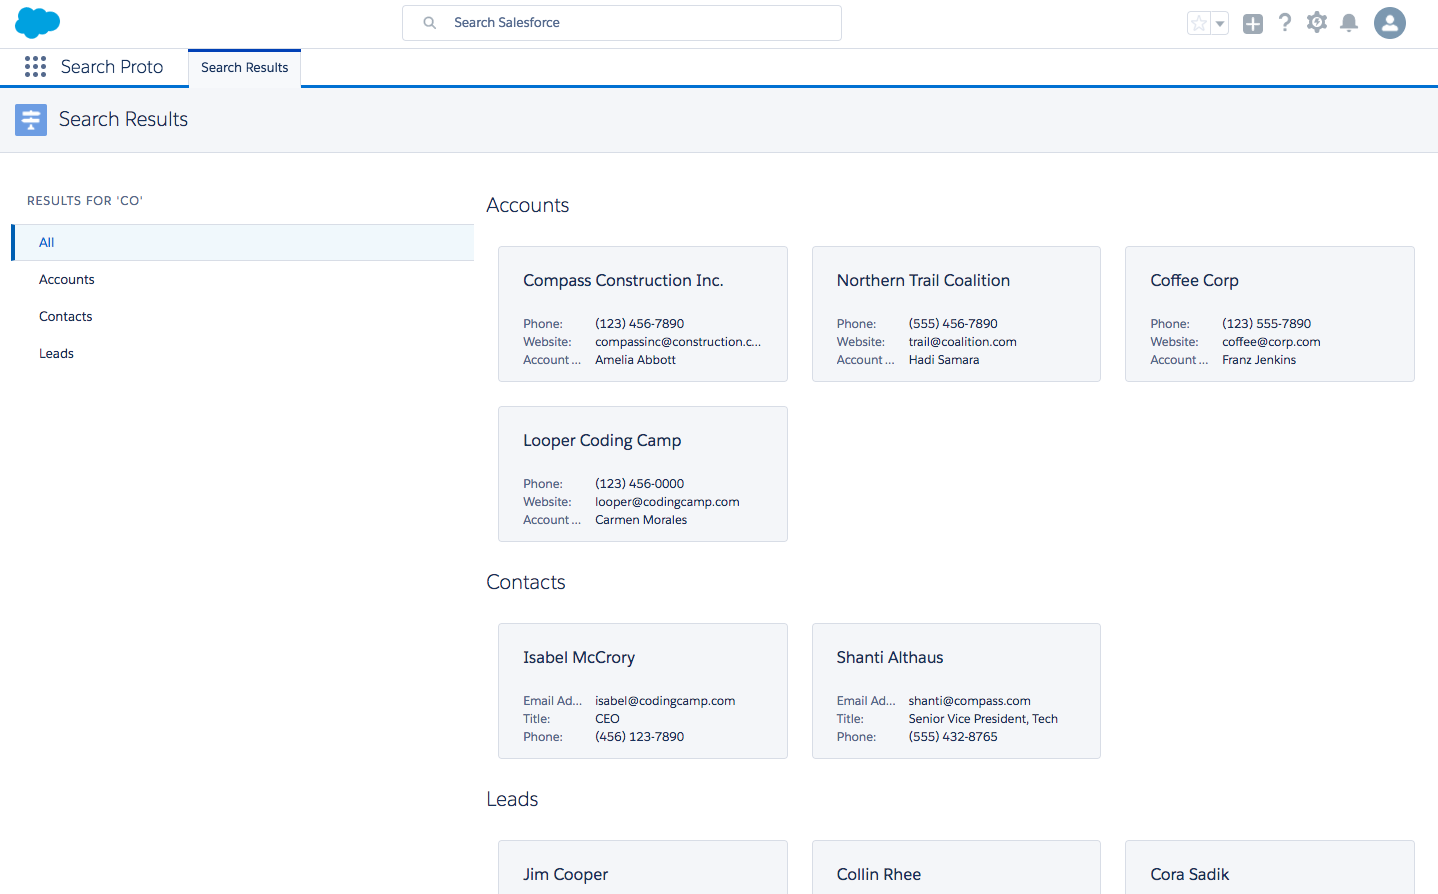Click isabel@codingcamp.com email address
The image size is (1438, 894).
click(x=665, y=701)
